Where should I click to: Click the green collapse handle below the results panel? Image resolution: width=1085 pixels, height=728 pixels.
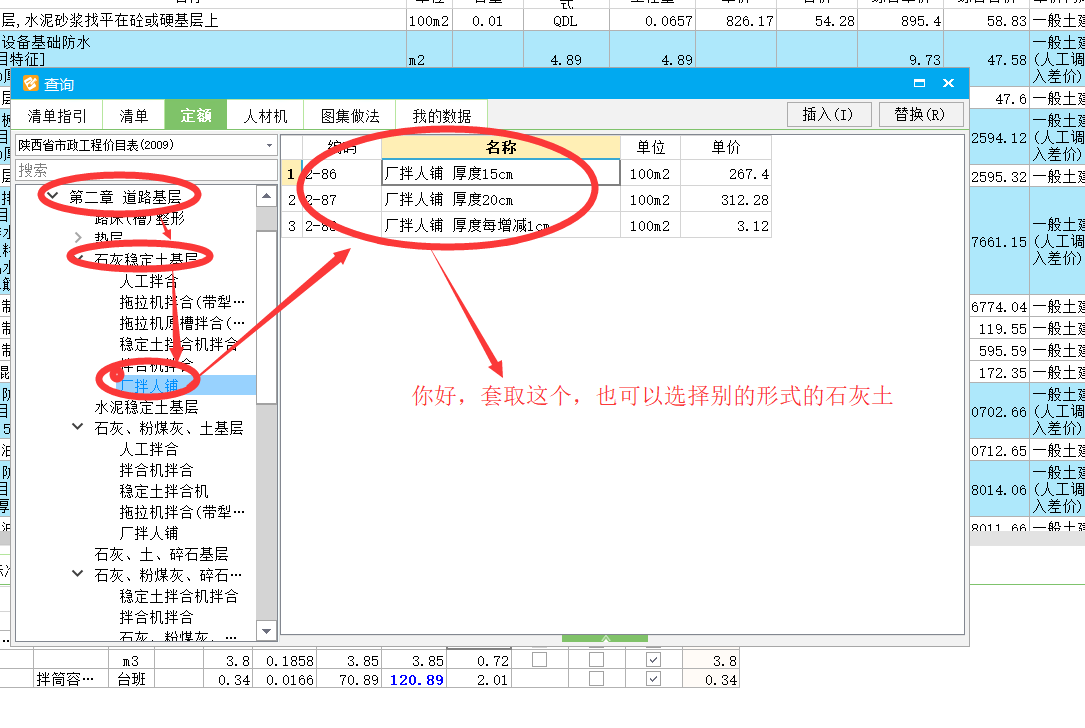coord(605,638)
